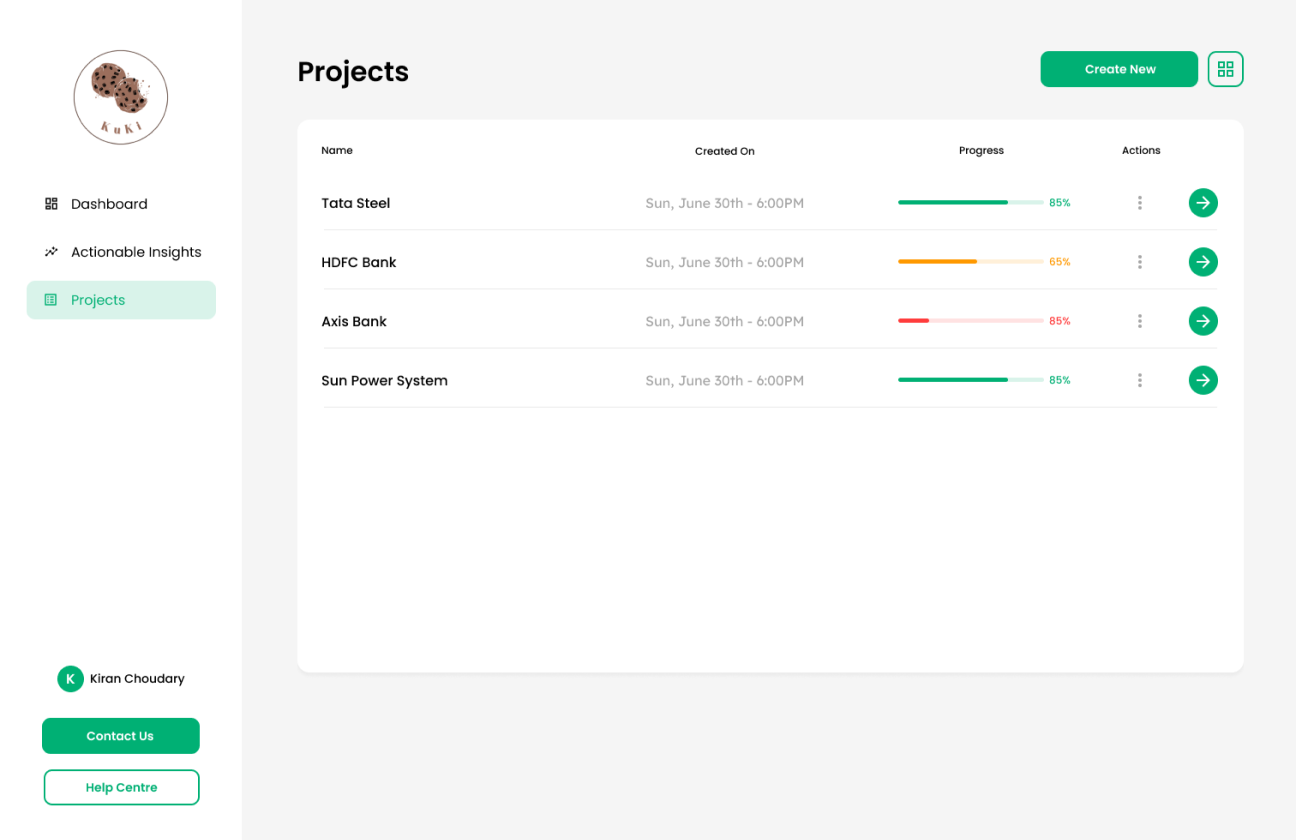Click the Kiran Choudary user name
This screenshot has height=840, width=1296.
[137, 679]
